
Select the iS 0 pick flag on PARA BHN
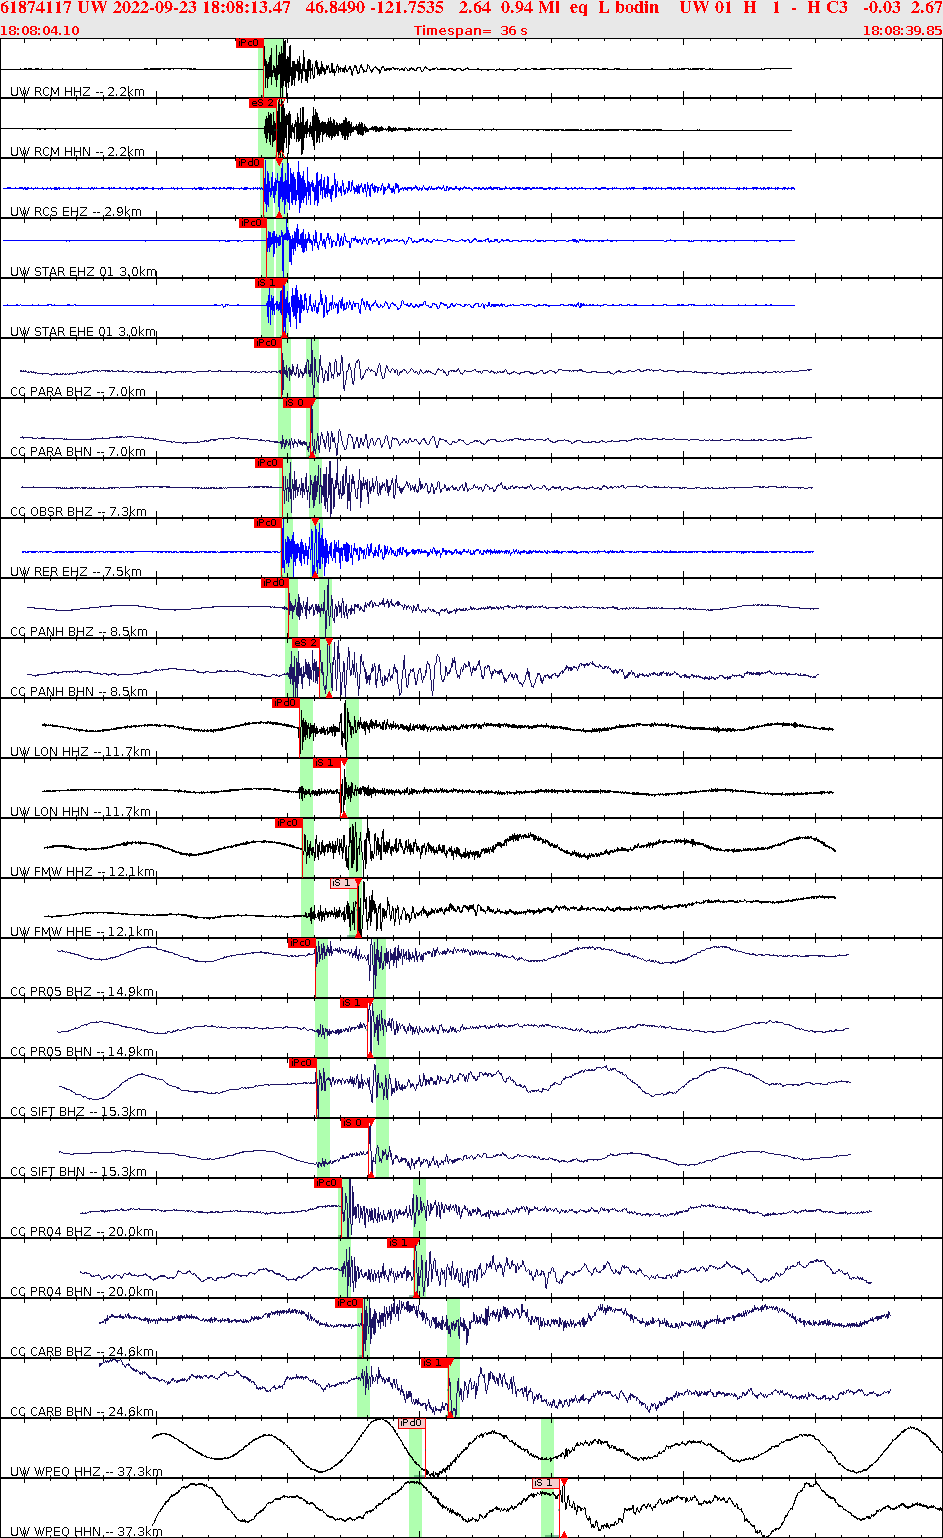pyautogui.click(x=297, y=404)
